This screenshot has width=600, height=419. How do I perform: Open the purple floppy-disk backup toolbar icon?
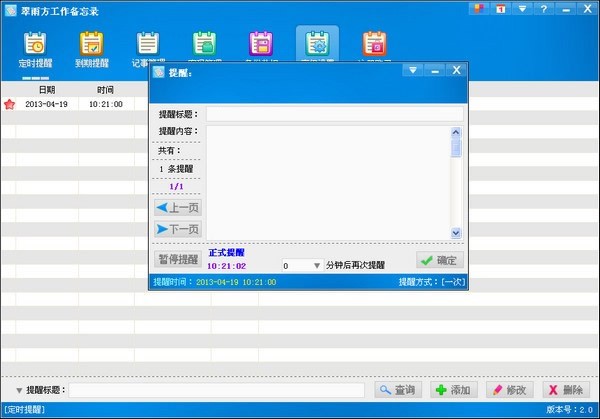pyautogui.click(x=261, y=44)
